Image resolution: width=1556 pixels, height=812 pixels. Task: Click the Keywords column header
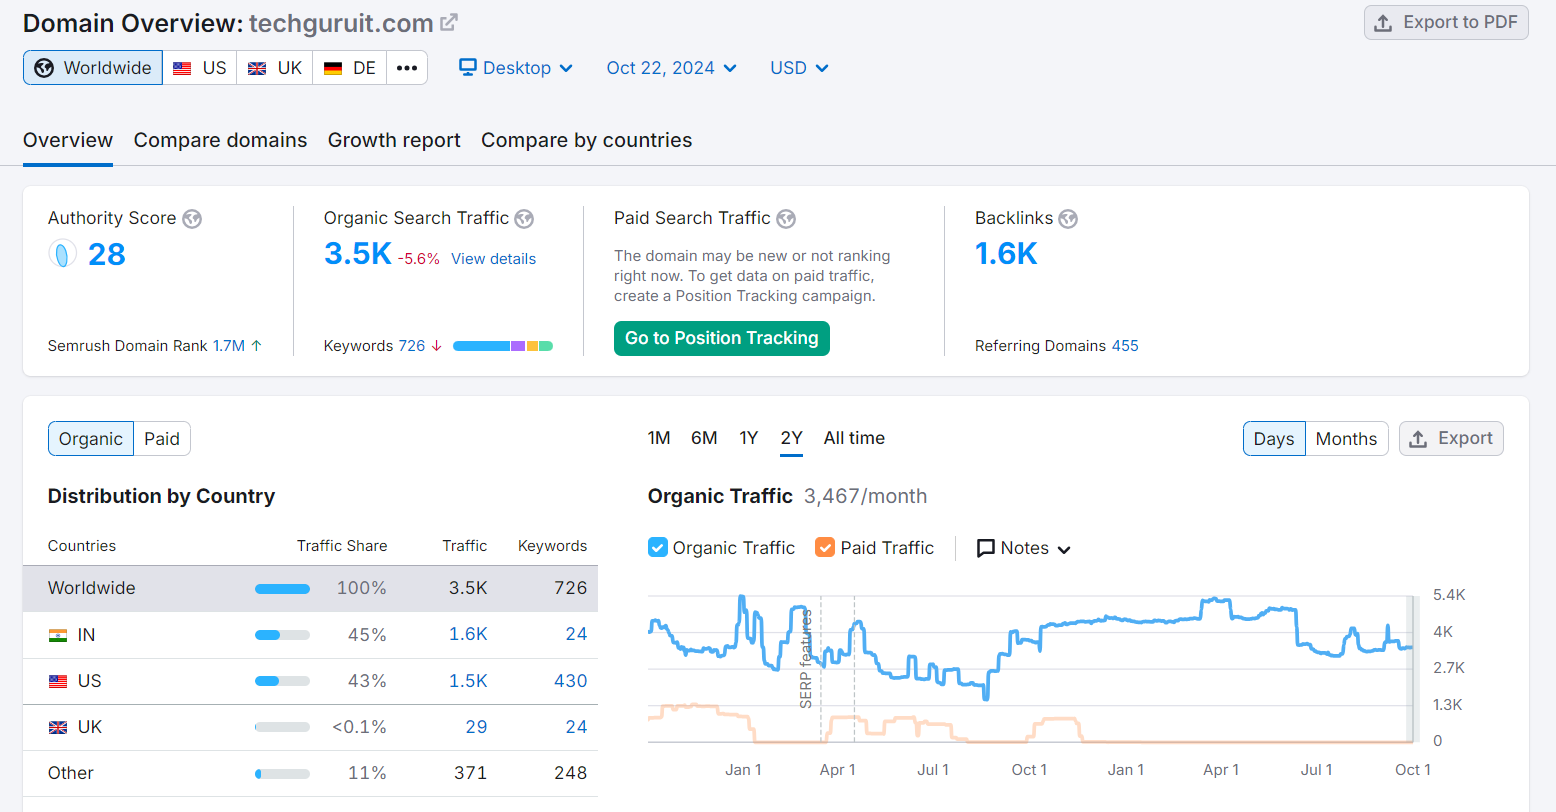click(552, 546)
